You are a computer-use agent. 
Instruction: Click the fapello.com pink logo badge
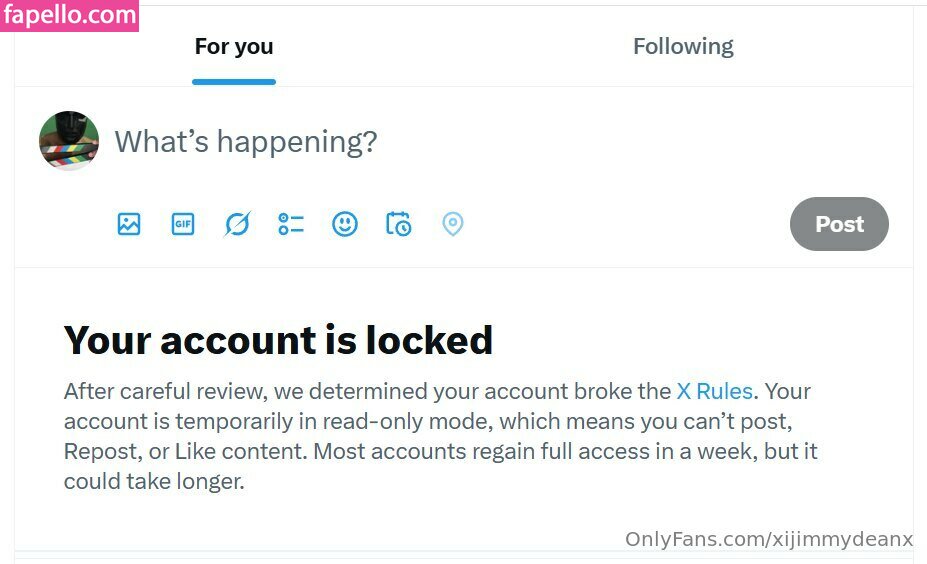(x=70, y=15)
